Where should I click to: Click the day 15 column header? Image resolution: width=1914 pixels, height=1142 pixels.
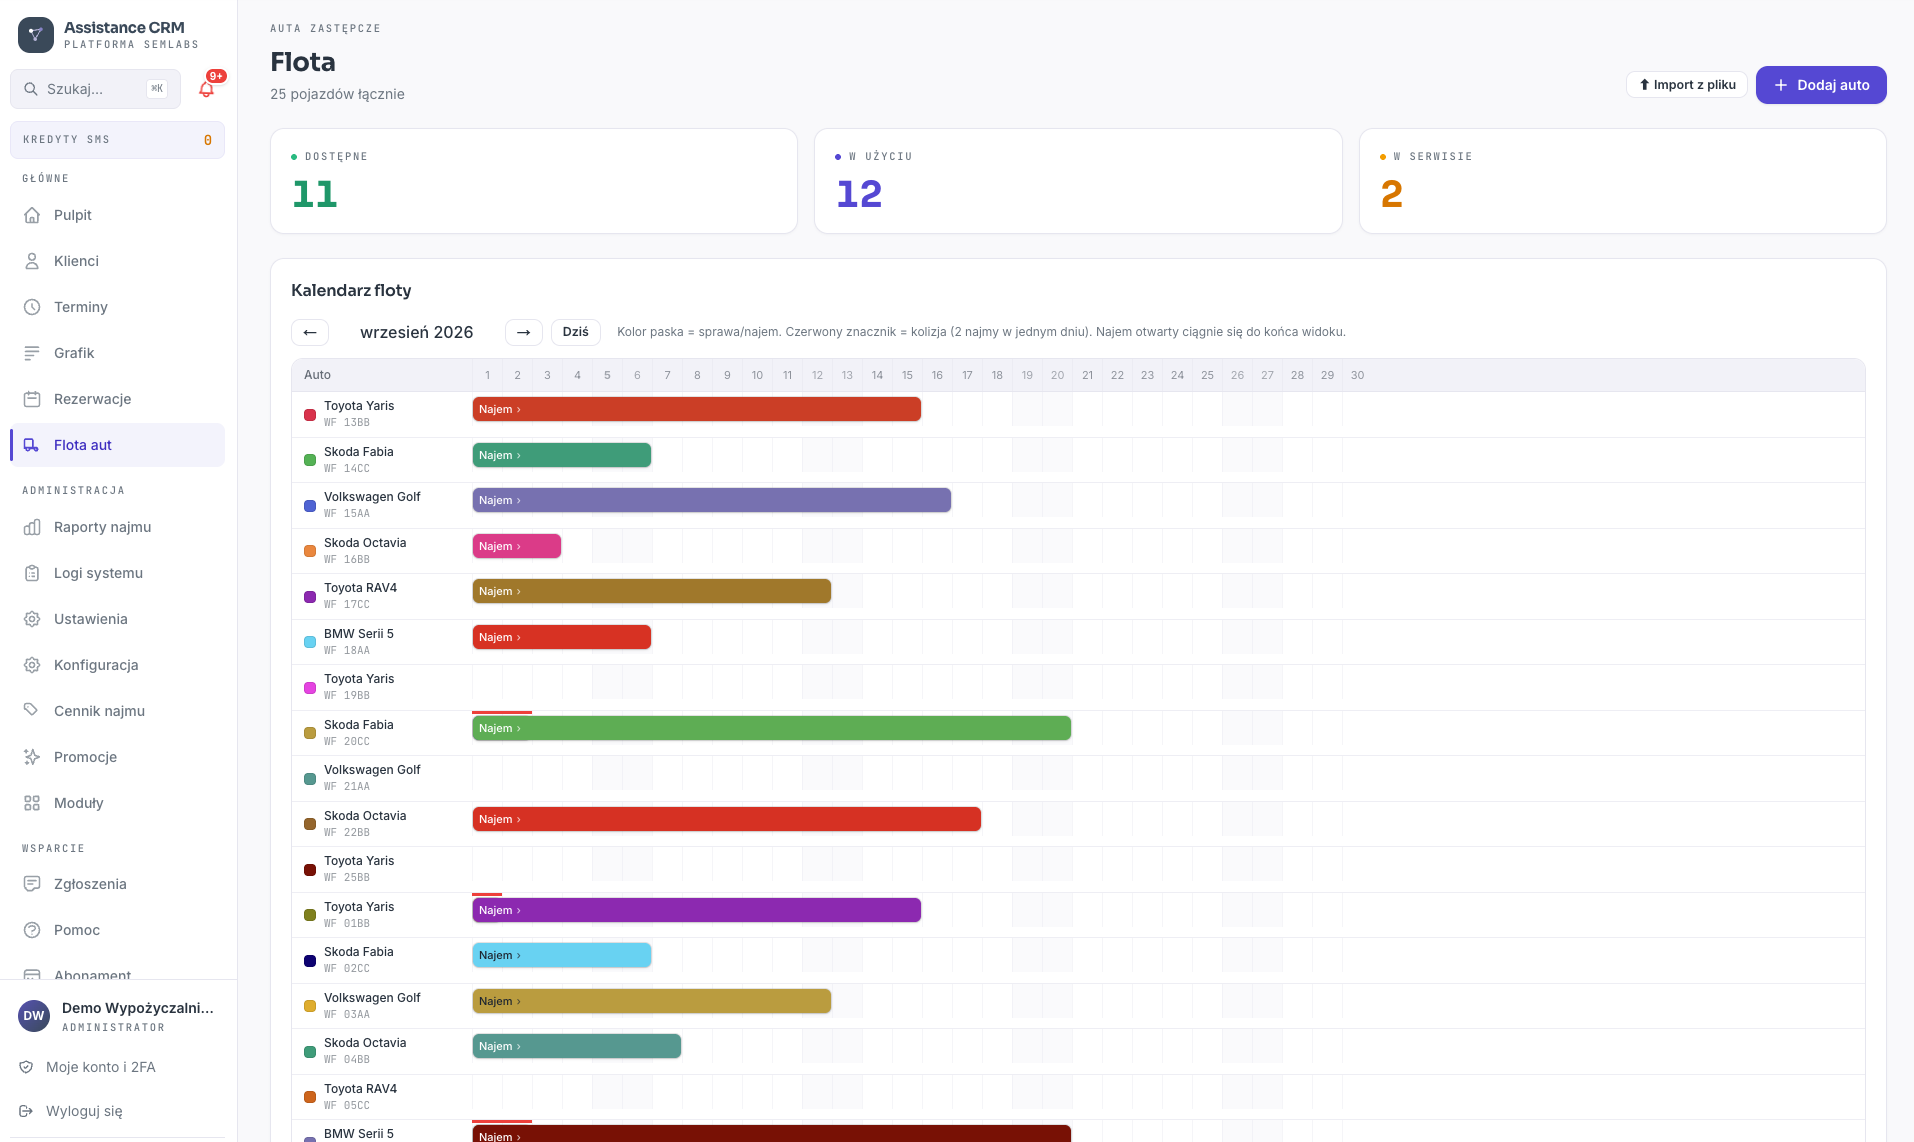pyautogui.click(x=907, y=375)
